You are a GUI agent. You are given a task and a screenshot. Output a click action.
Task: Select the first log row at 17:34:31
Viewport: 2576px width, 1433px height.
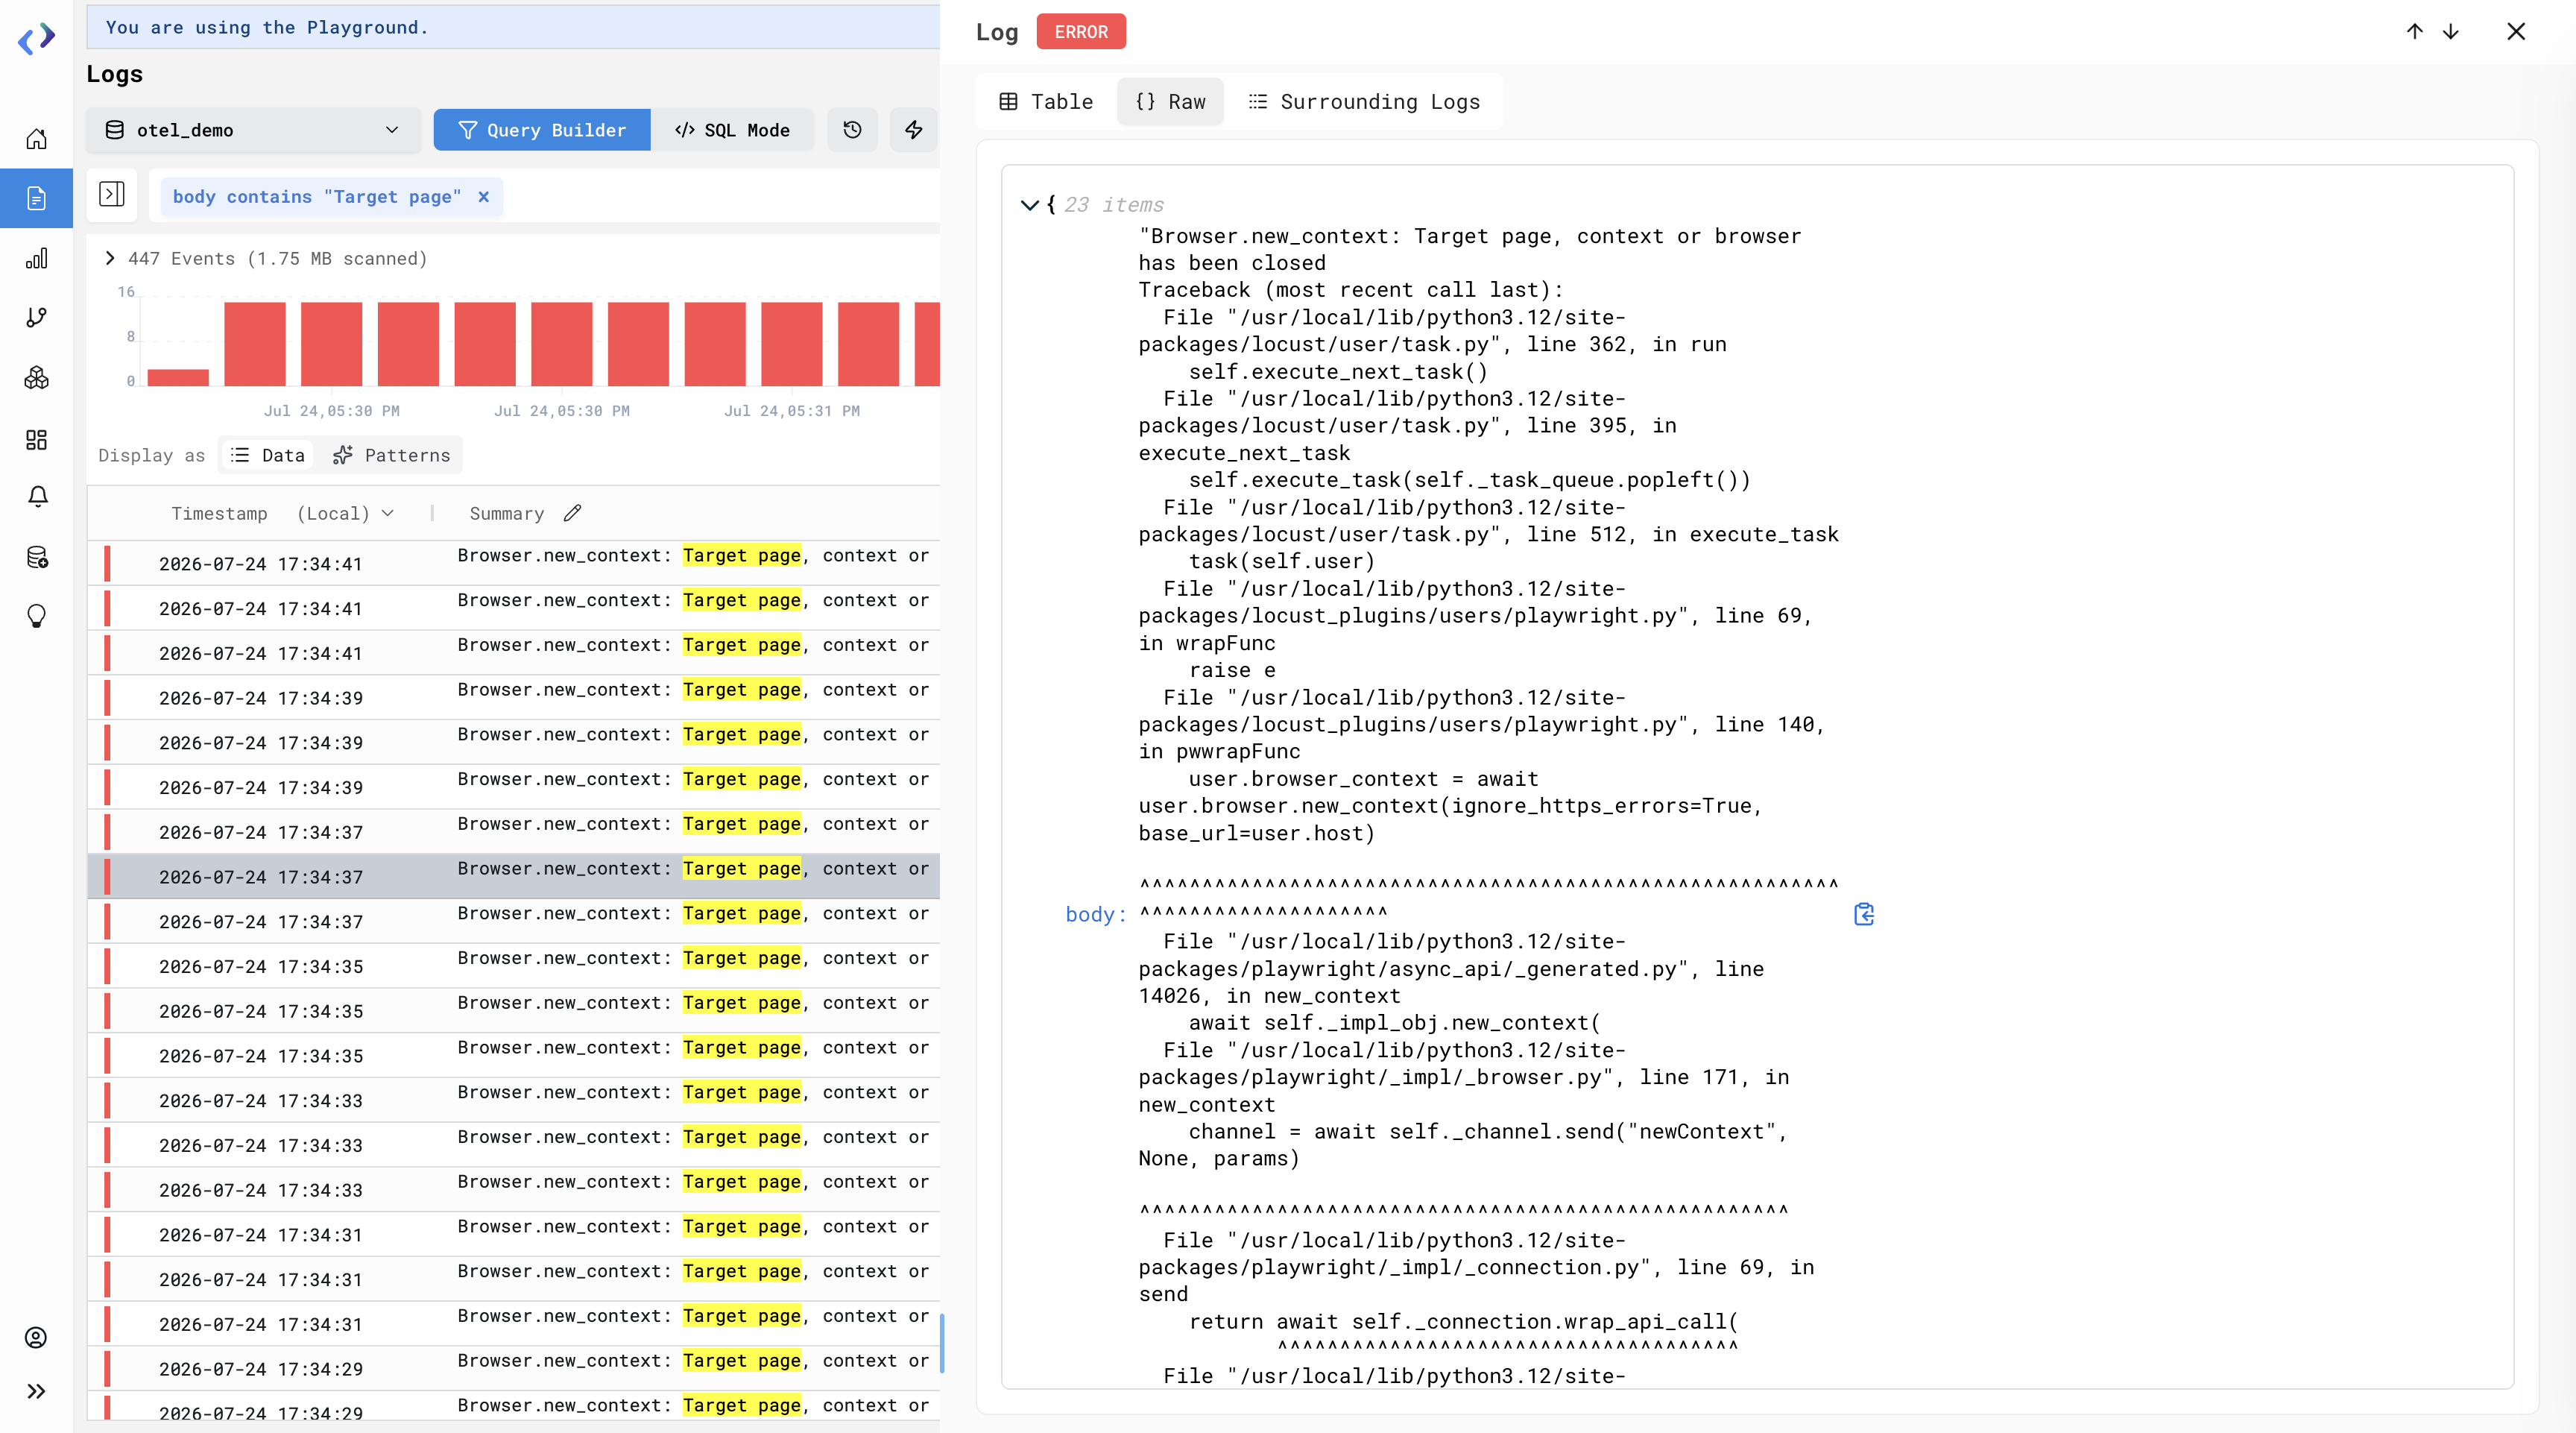[x=513, y=1234]
